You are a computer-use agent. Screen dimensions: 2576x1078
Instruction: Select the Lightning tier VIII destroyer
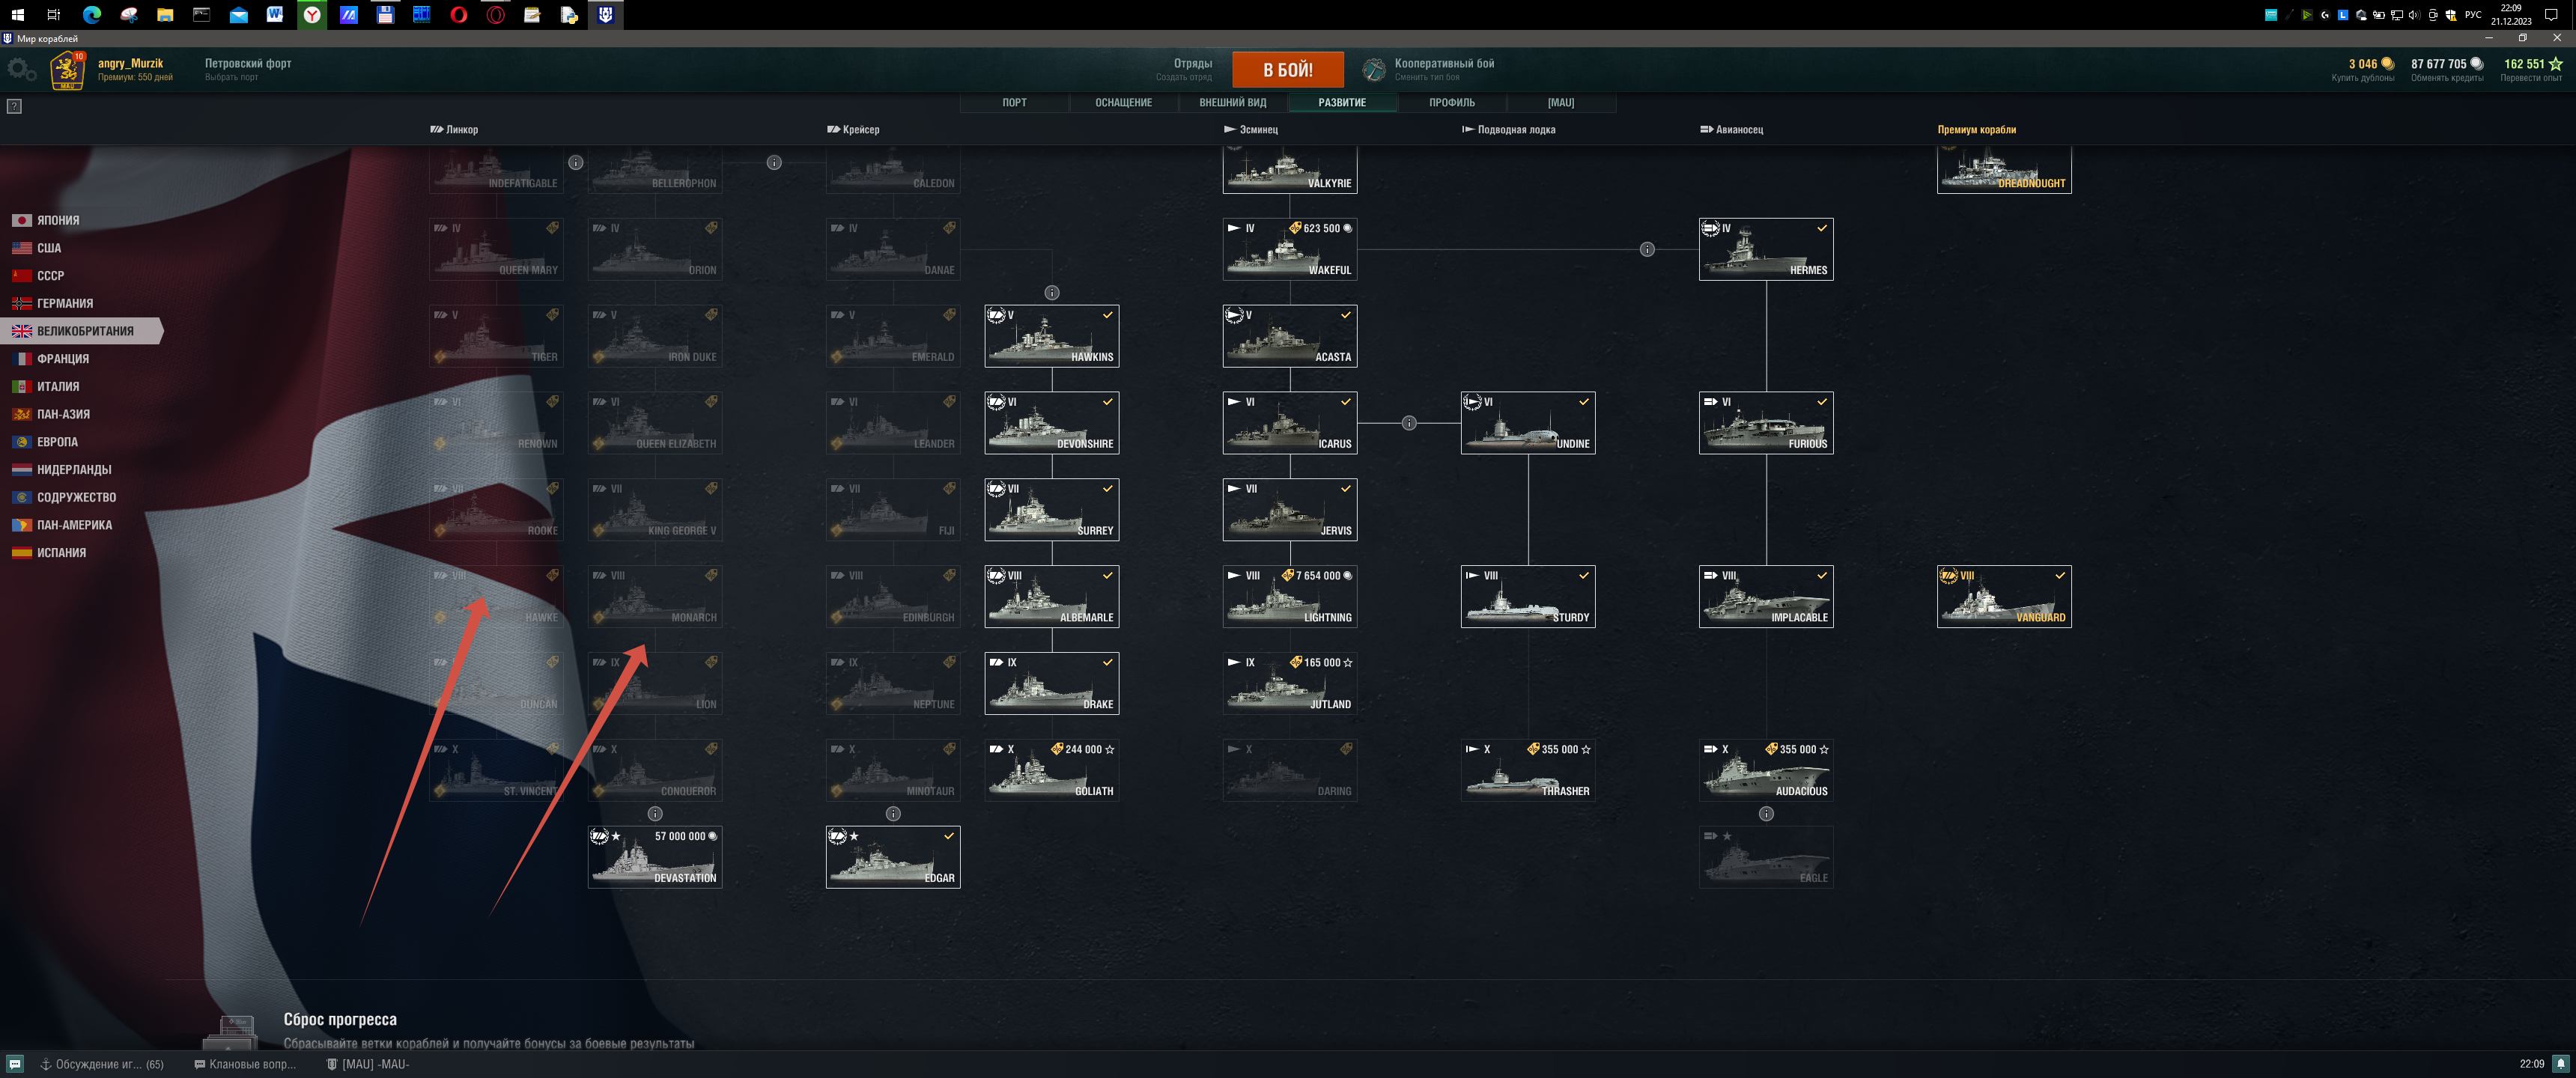tap(1289, 597)
